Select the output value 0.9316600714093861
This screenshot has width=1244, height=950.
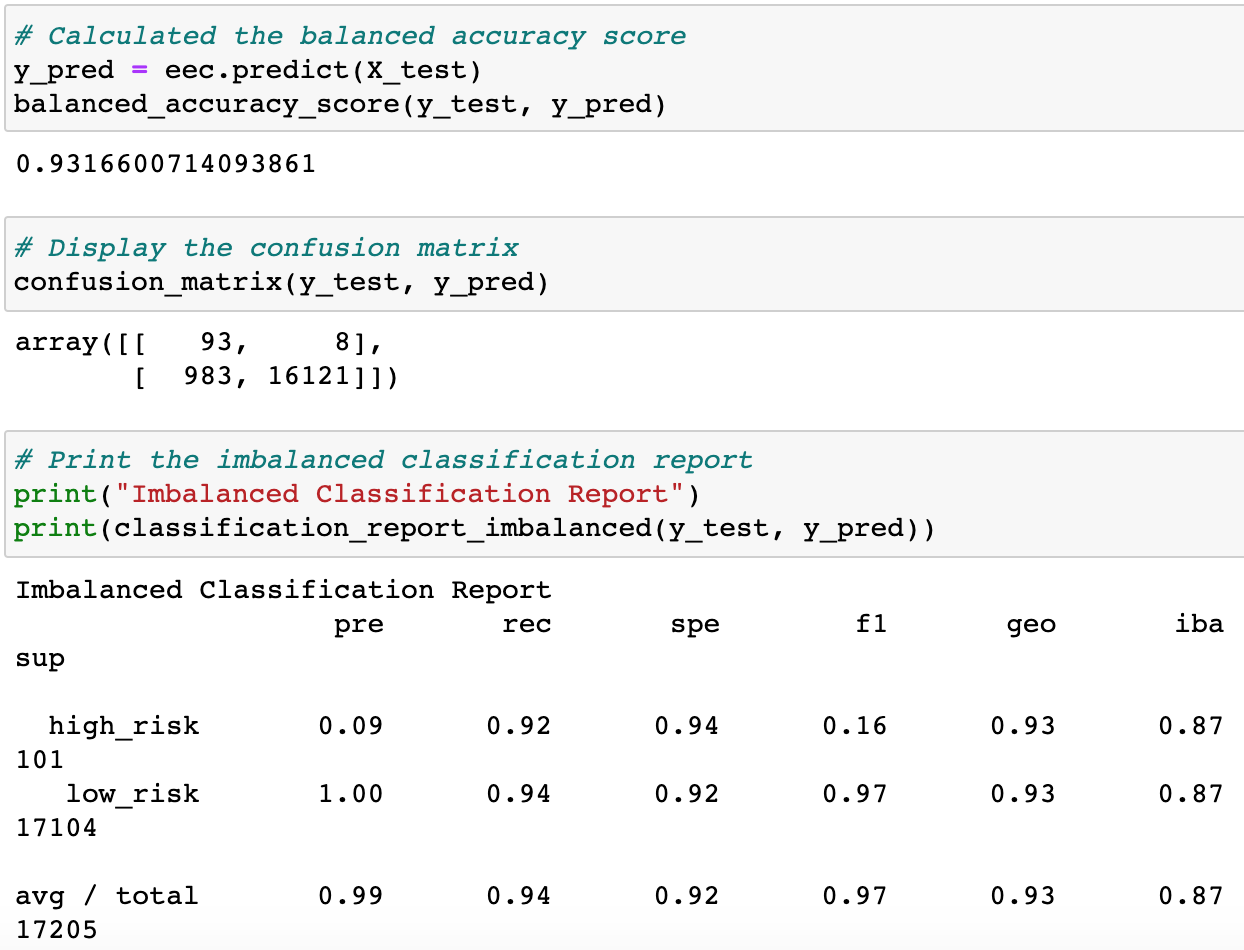coord(166,164)
